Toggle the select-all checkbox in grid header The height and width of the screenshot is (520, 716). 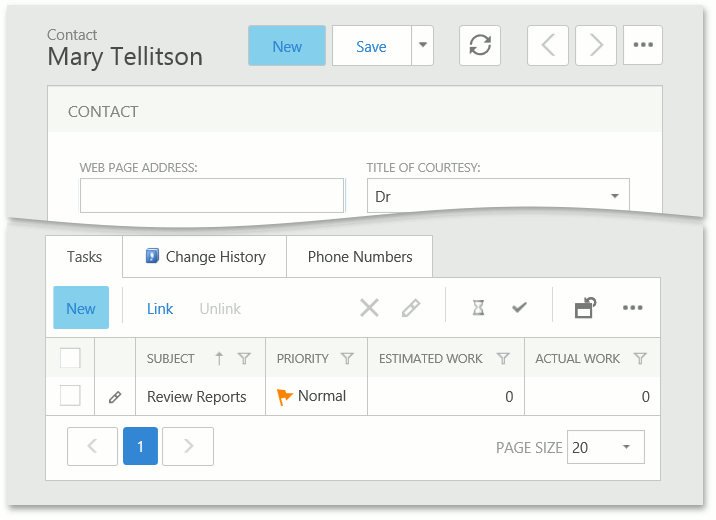pos(70,358)
